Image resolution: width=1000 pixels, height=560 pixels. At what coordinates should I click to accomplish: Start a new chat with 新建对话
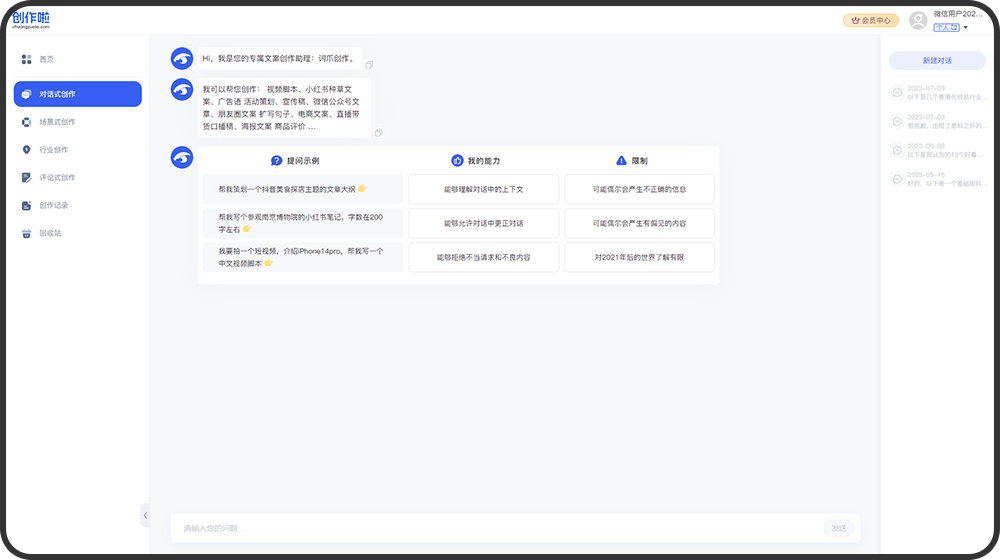pyautogui.click(x=937, y=61)
